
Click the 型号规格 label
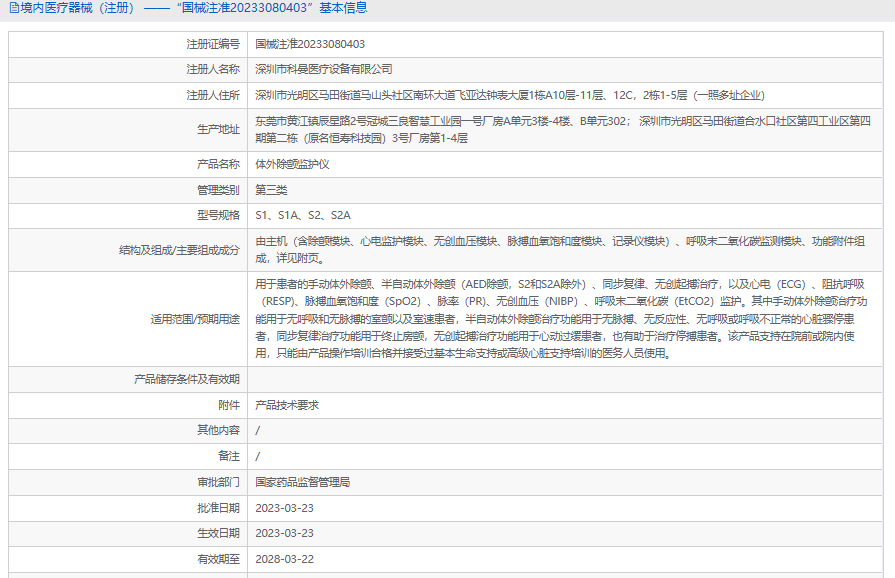pyautogui.click(x=219, y=215)
